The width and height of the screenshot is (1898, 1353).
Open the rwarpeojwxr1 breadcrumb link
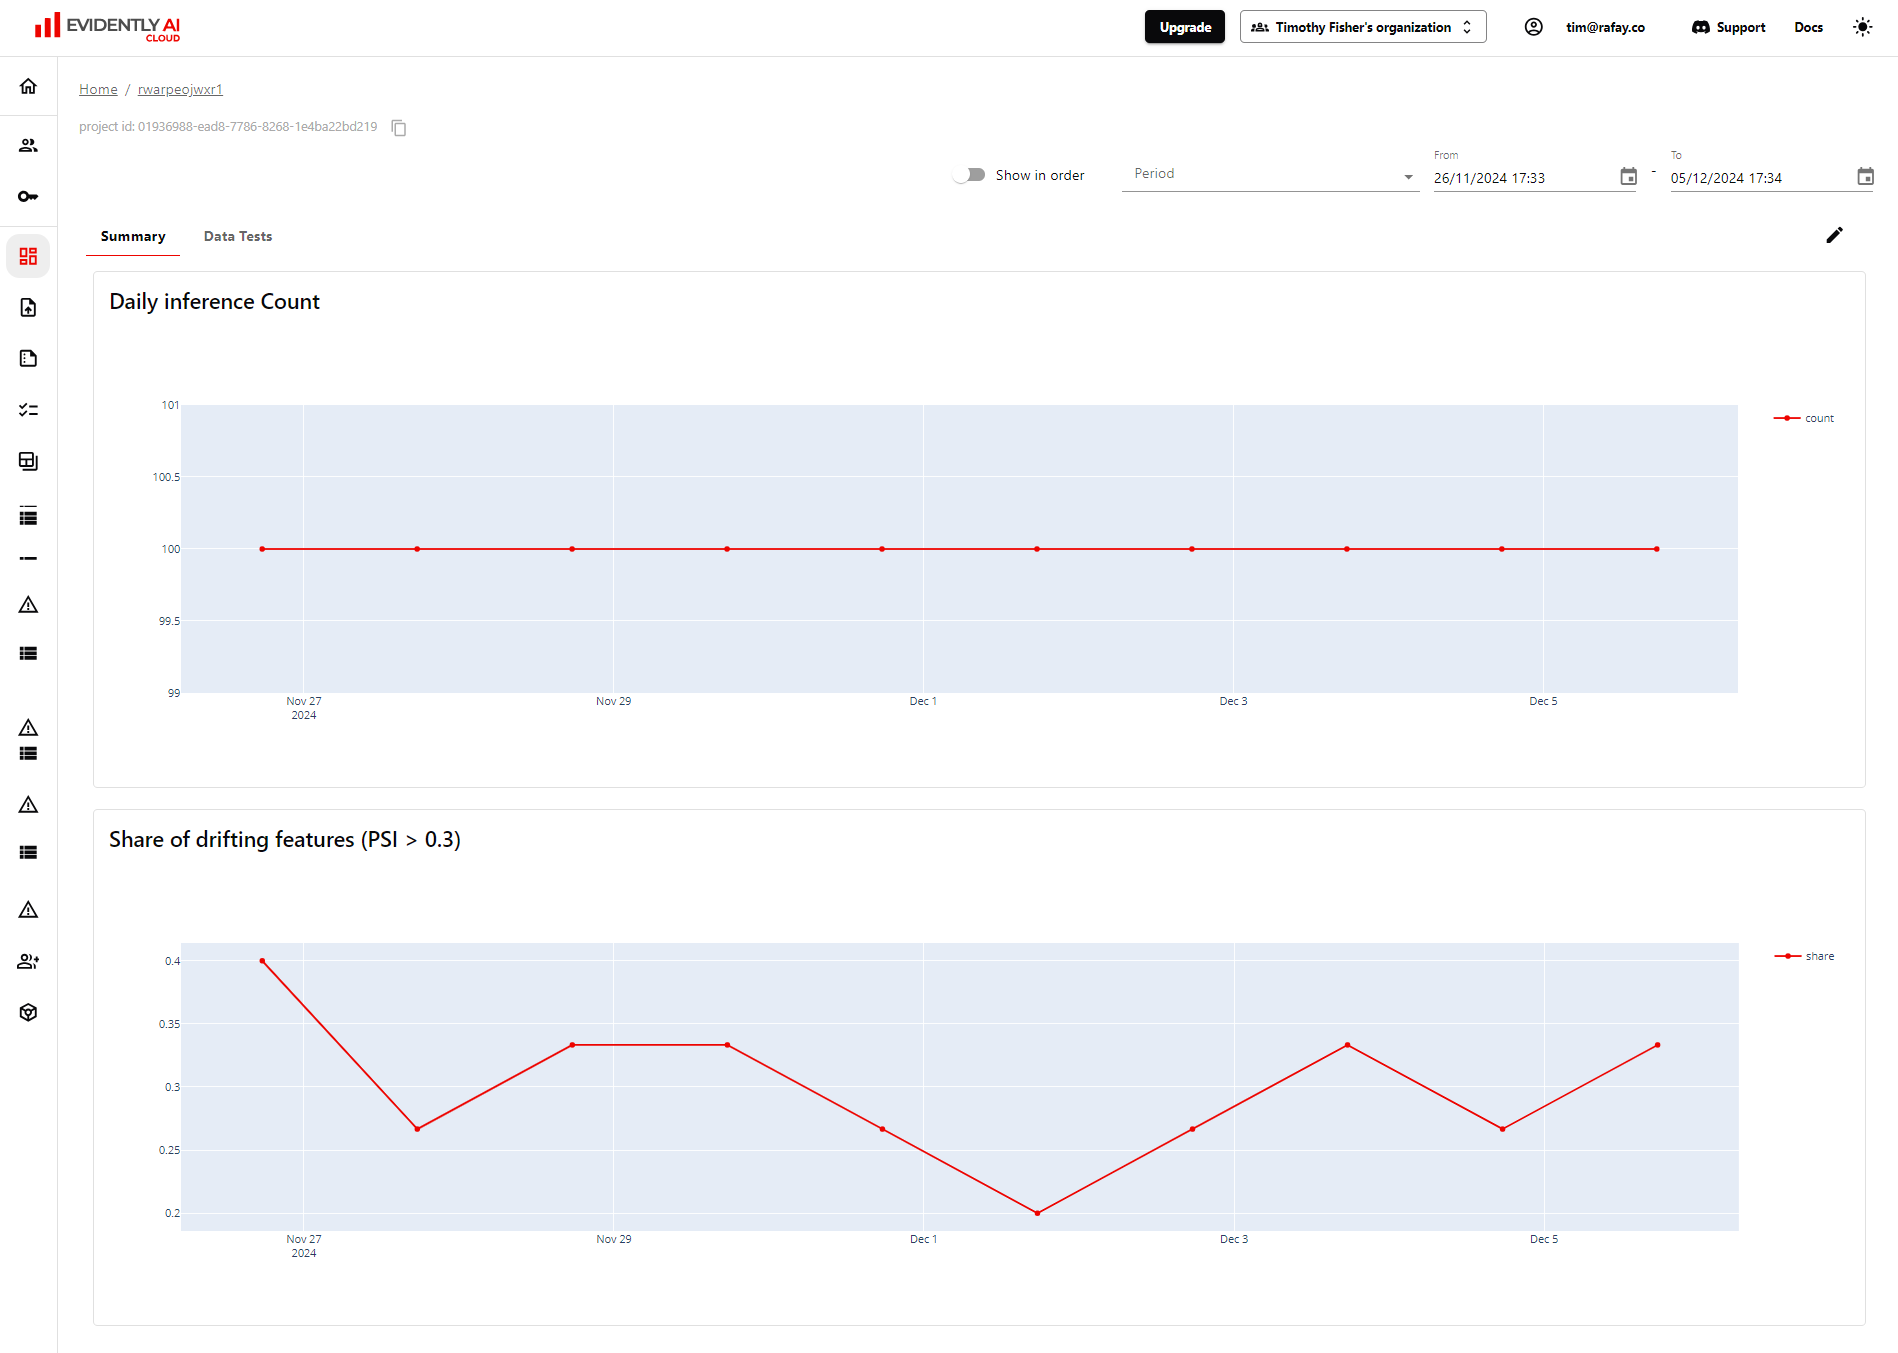[180, 89]
